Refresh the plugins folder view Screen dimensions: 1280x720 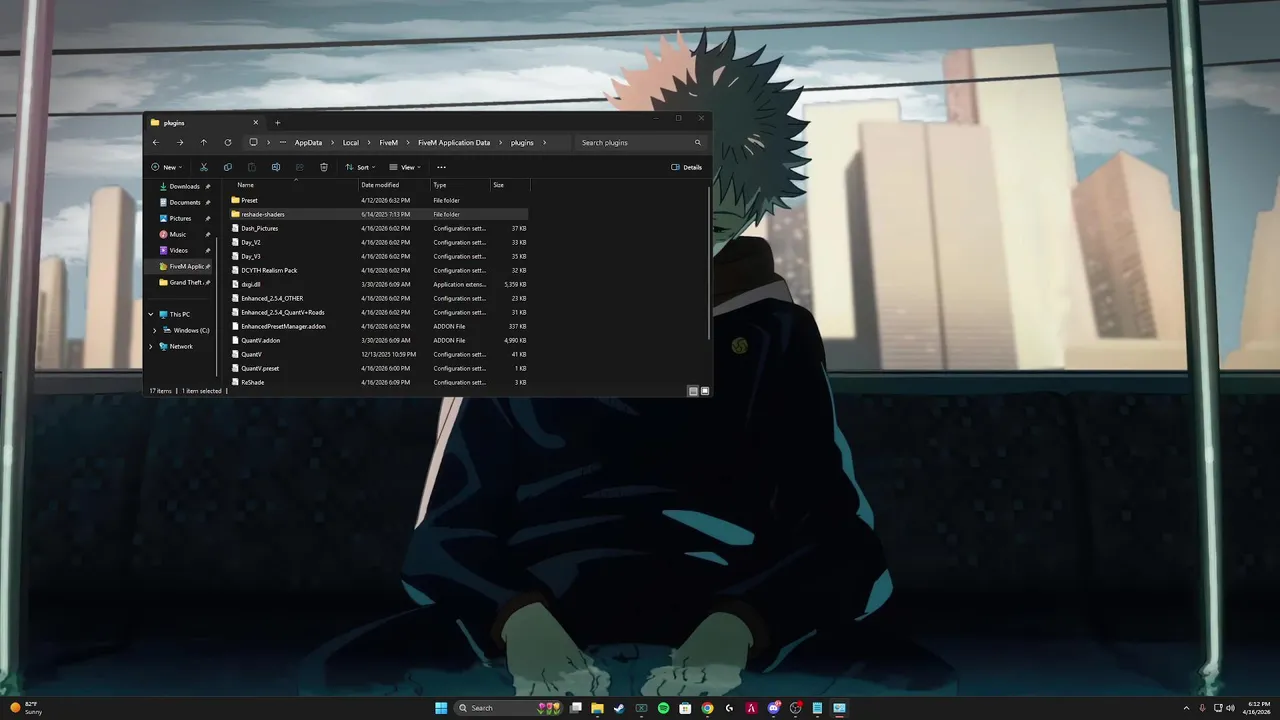coord(228,142)
